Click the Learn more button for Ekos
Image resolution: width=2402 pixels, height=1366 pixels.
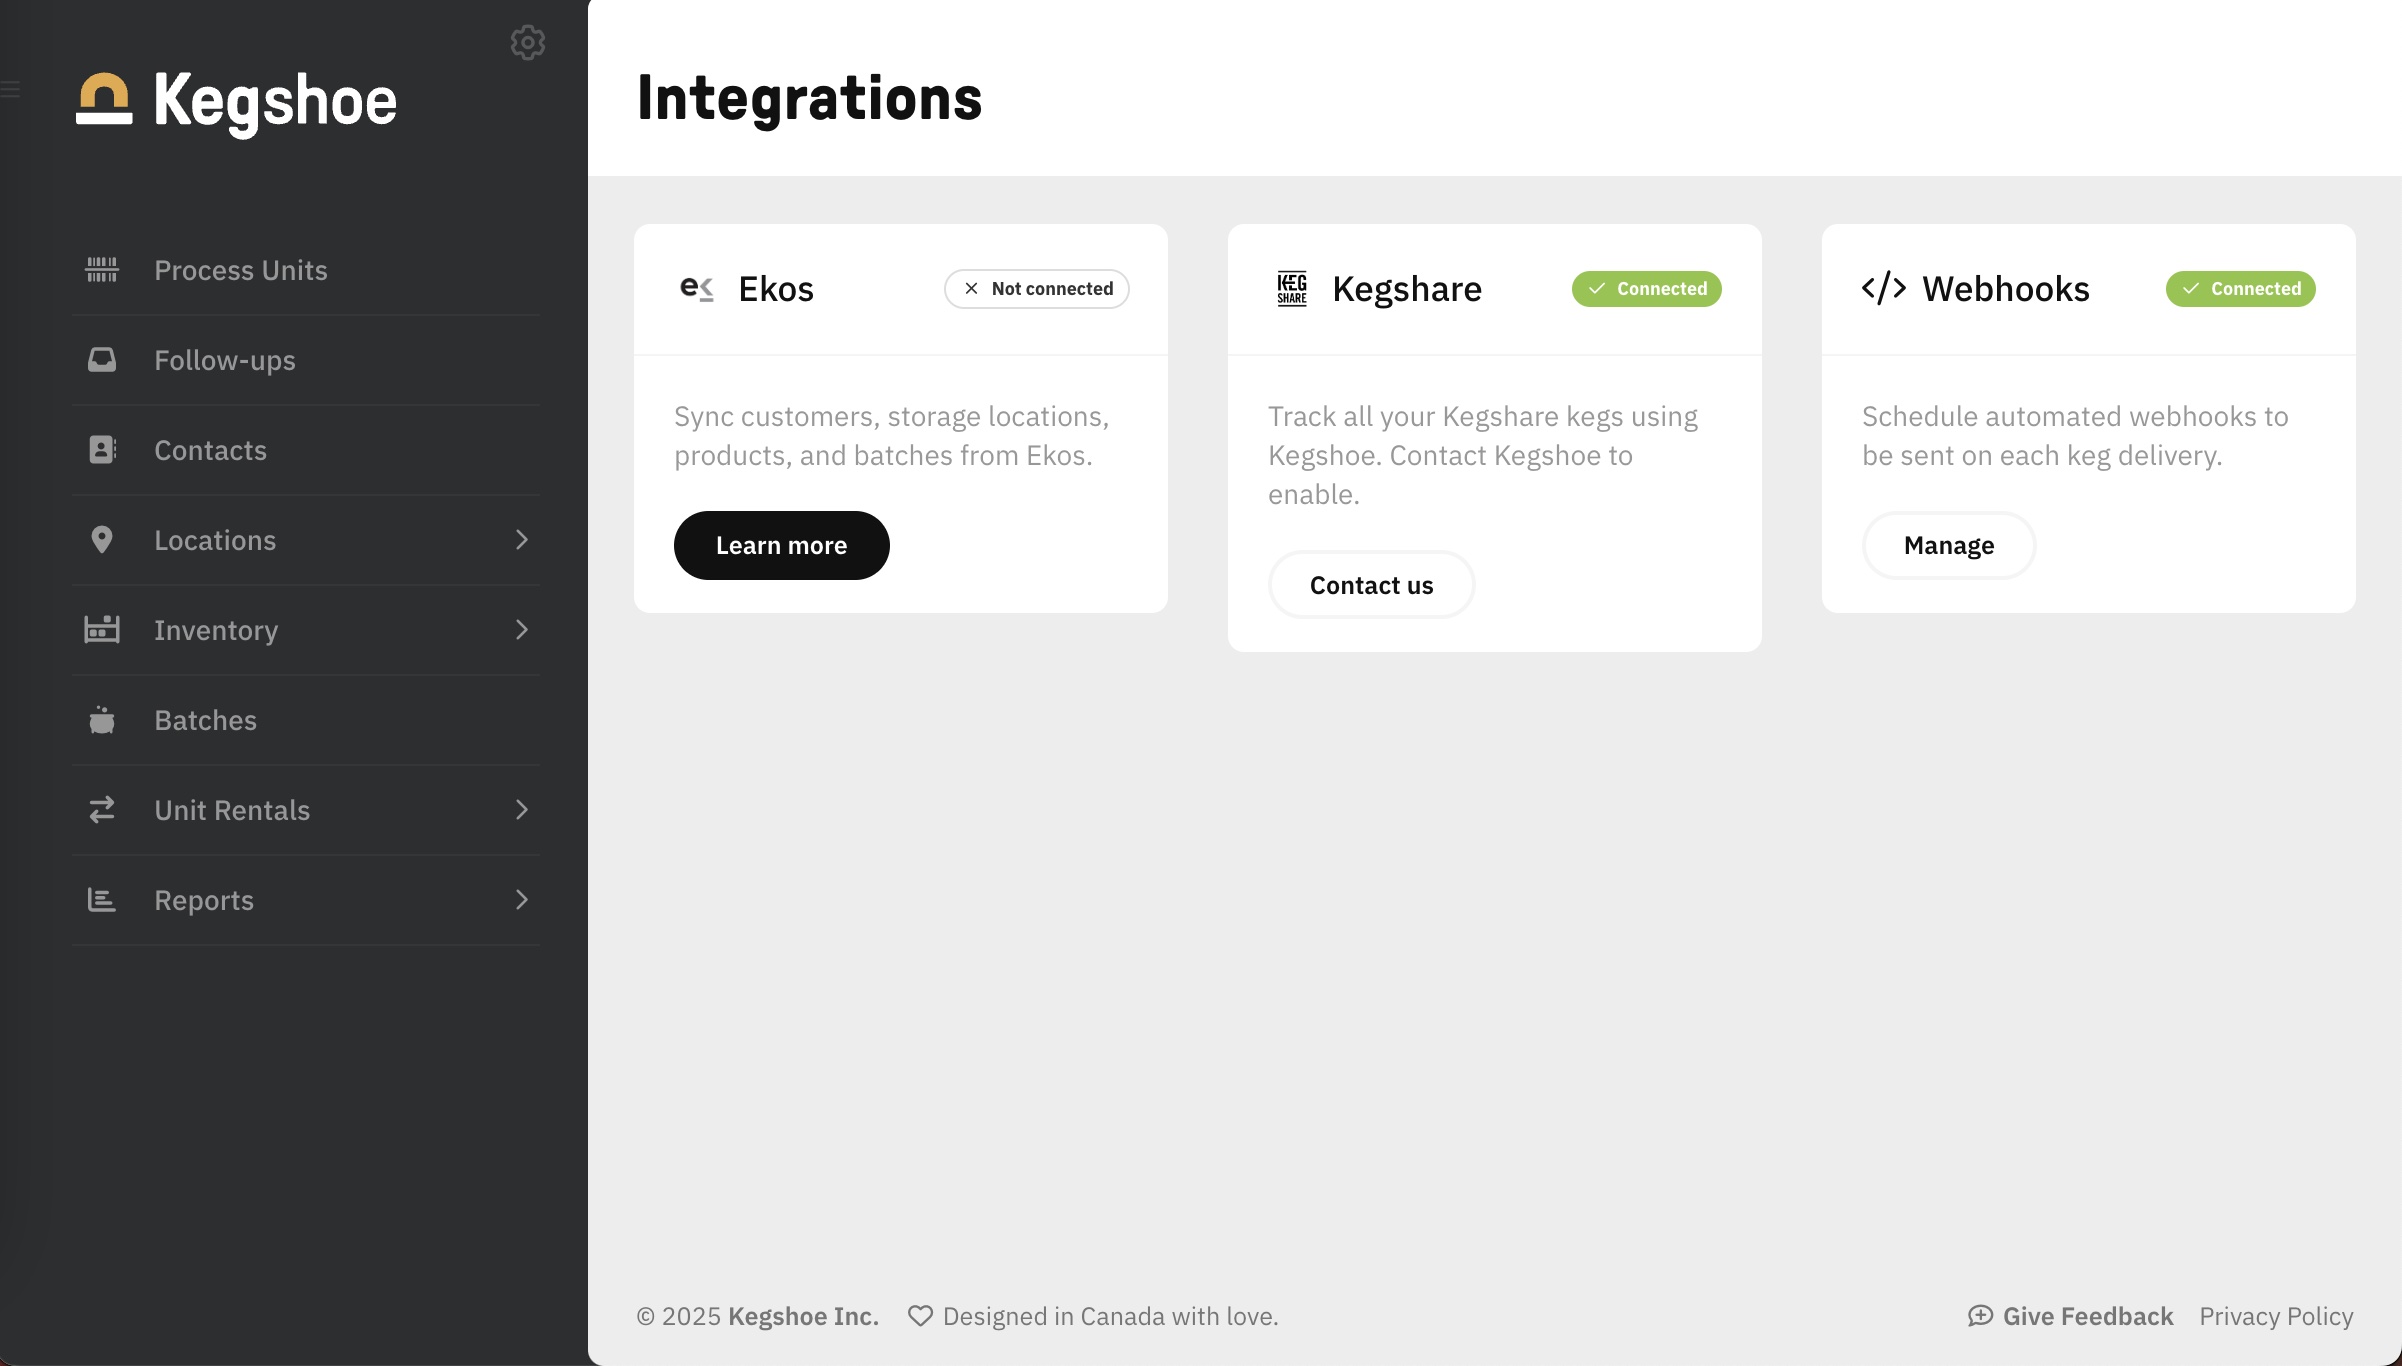pos(782,546)
